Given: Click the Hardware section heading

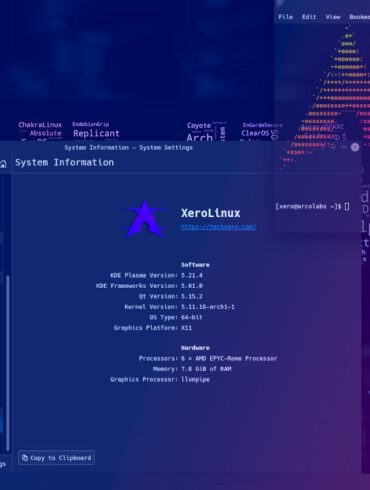Looking at the screenshot, I should 195,348.
